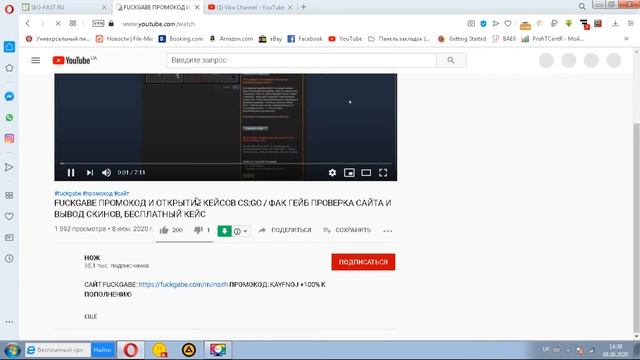The width and height of the screenshot is (640, 360).
Task: Click the YouTube search magnifier button
Action: 451,60
